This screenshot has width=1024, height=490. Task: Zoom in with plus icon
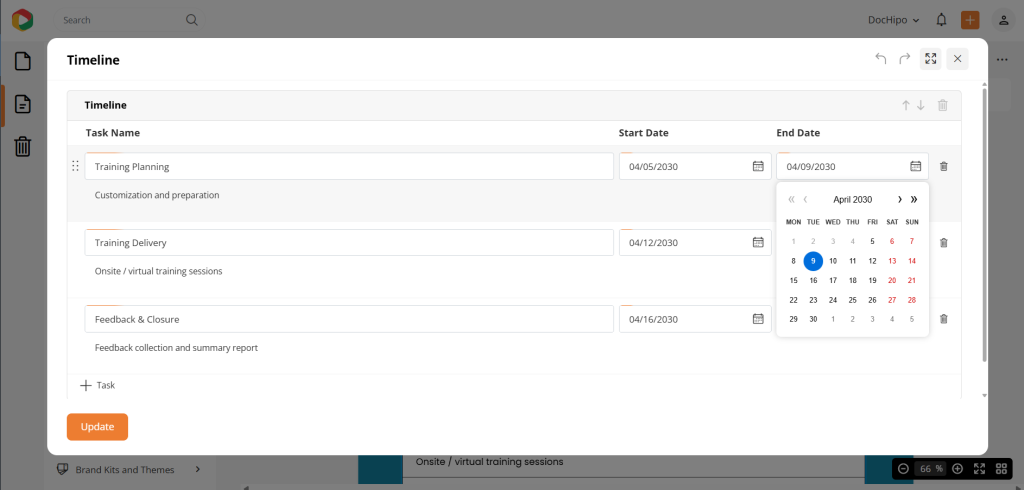(957, 468)
